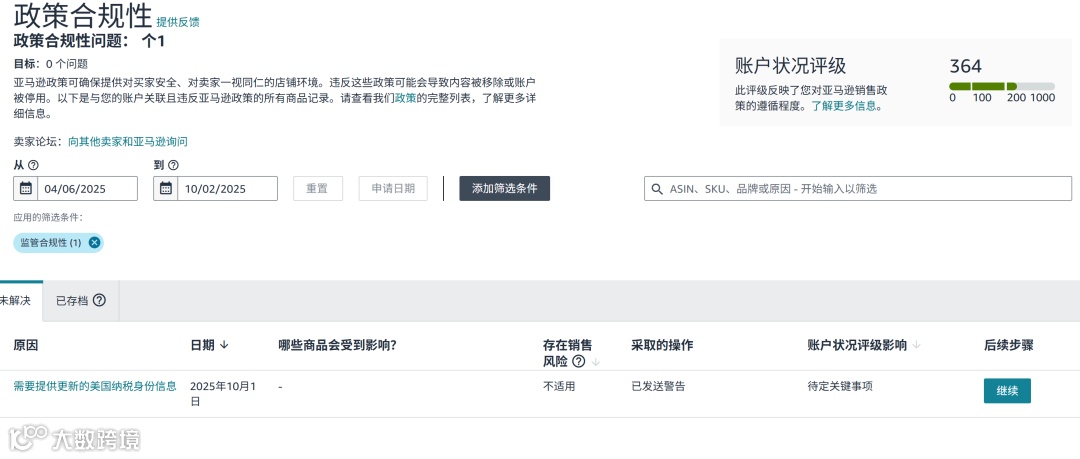Sort by 账户状况评级影响 column arrow
Image resolution: width=1080 pixels, height=459 pixels.
pyautogui.click(x=916, y=345)
